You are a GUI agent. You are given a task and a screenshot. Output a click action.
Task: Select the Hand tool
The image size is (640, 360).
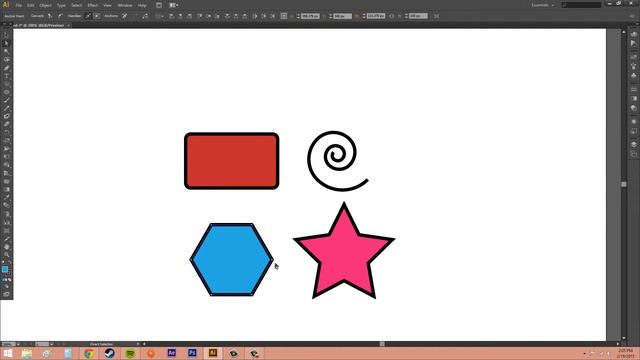click(6, 247)
